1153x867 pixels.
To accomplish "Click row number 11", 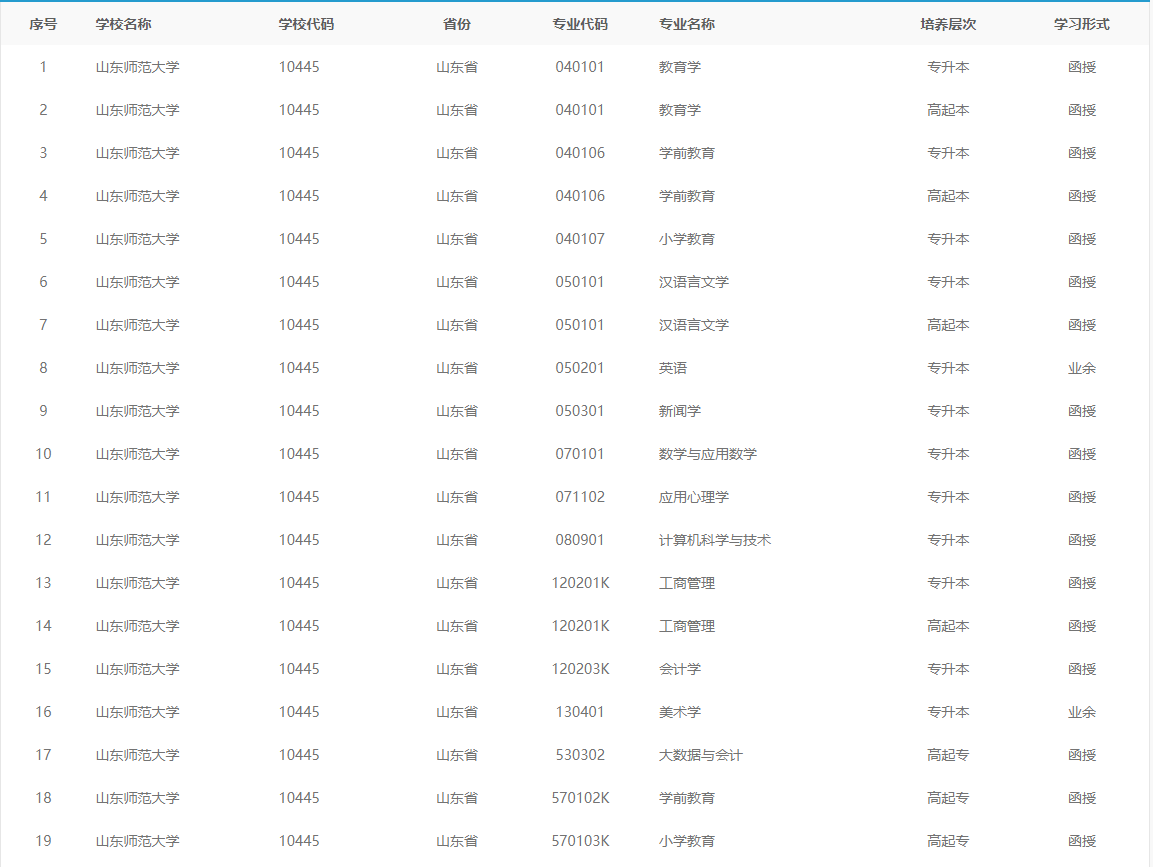I will 43,497.
